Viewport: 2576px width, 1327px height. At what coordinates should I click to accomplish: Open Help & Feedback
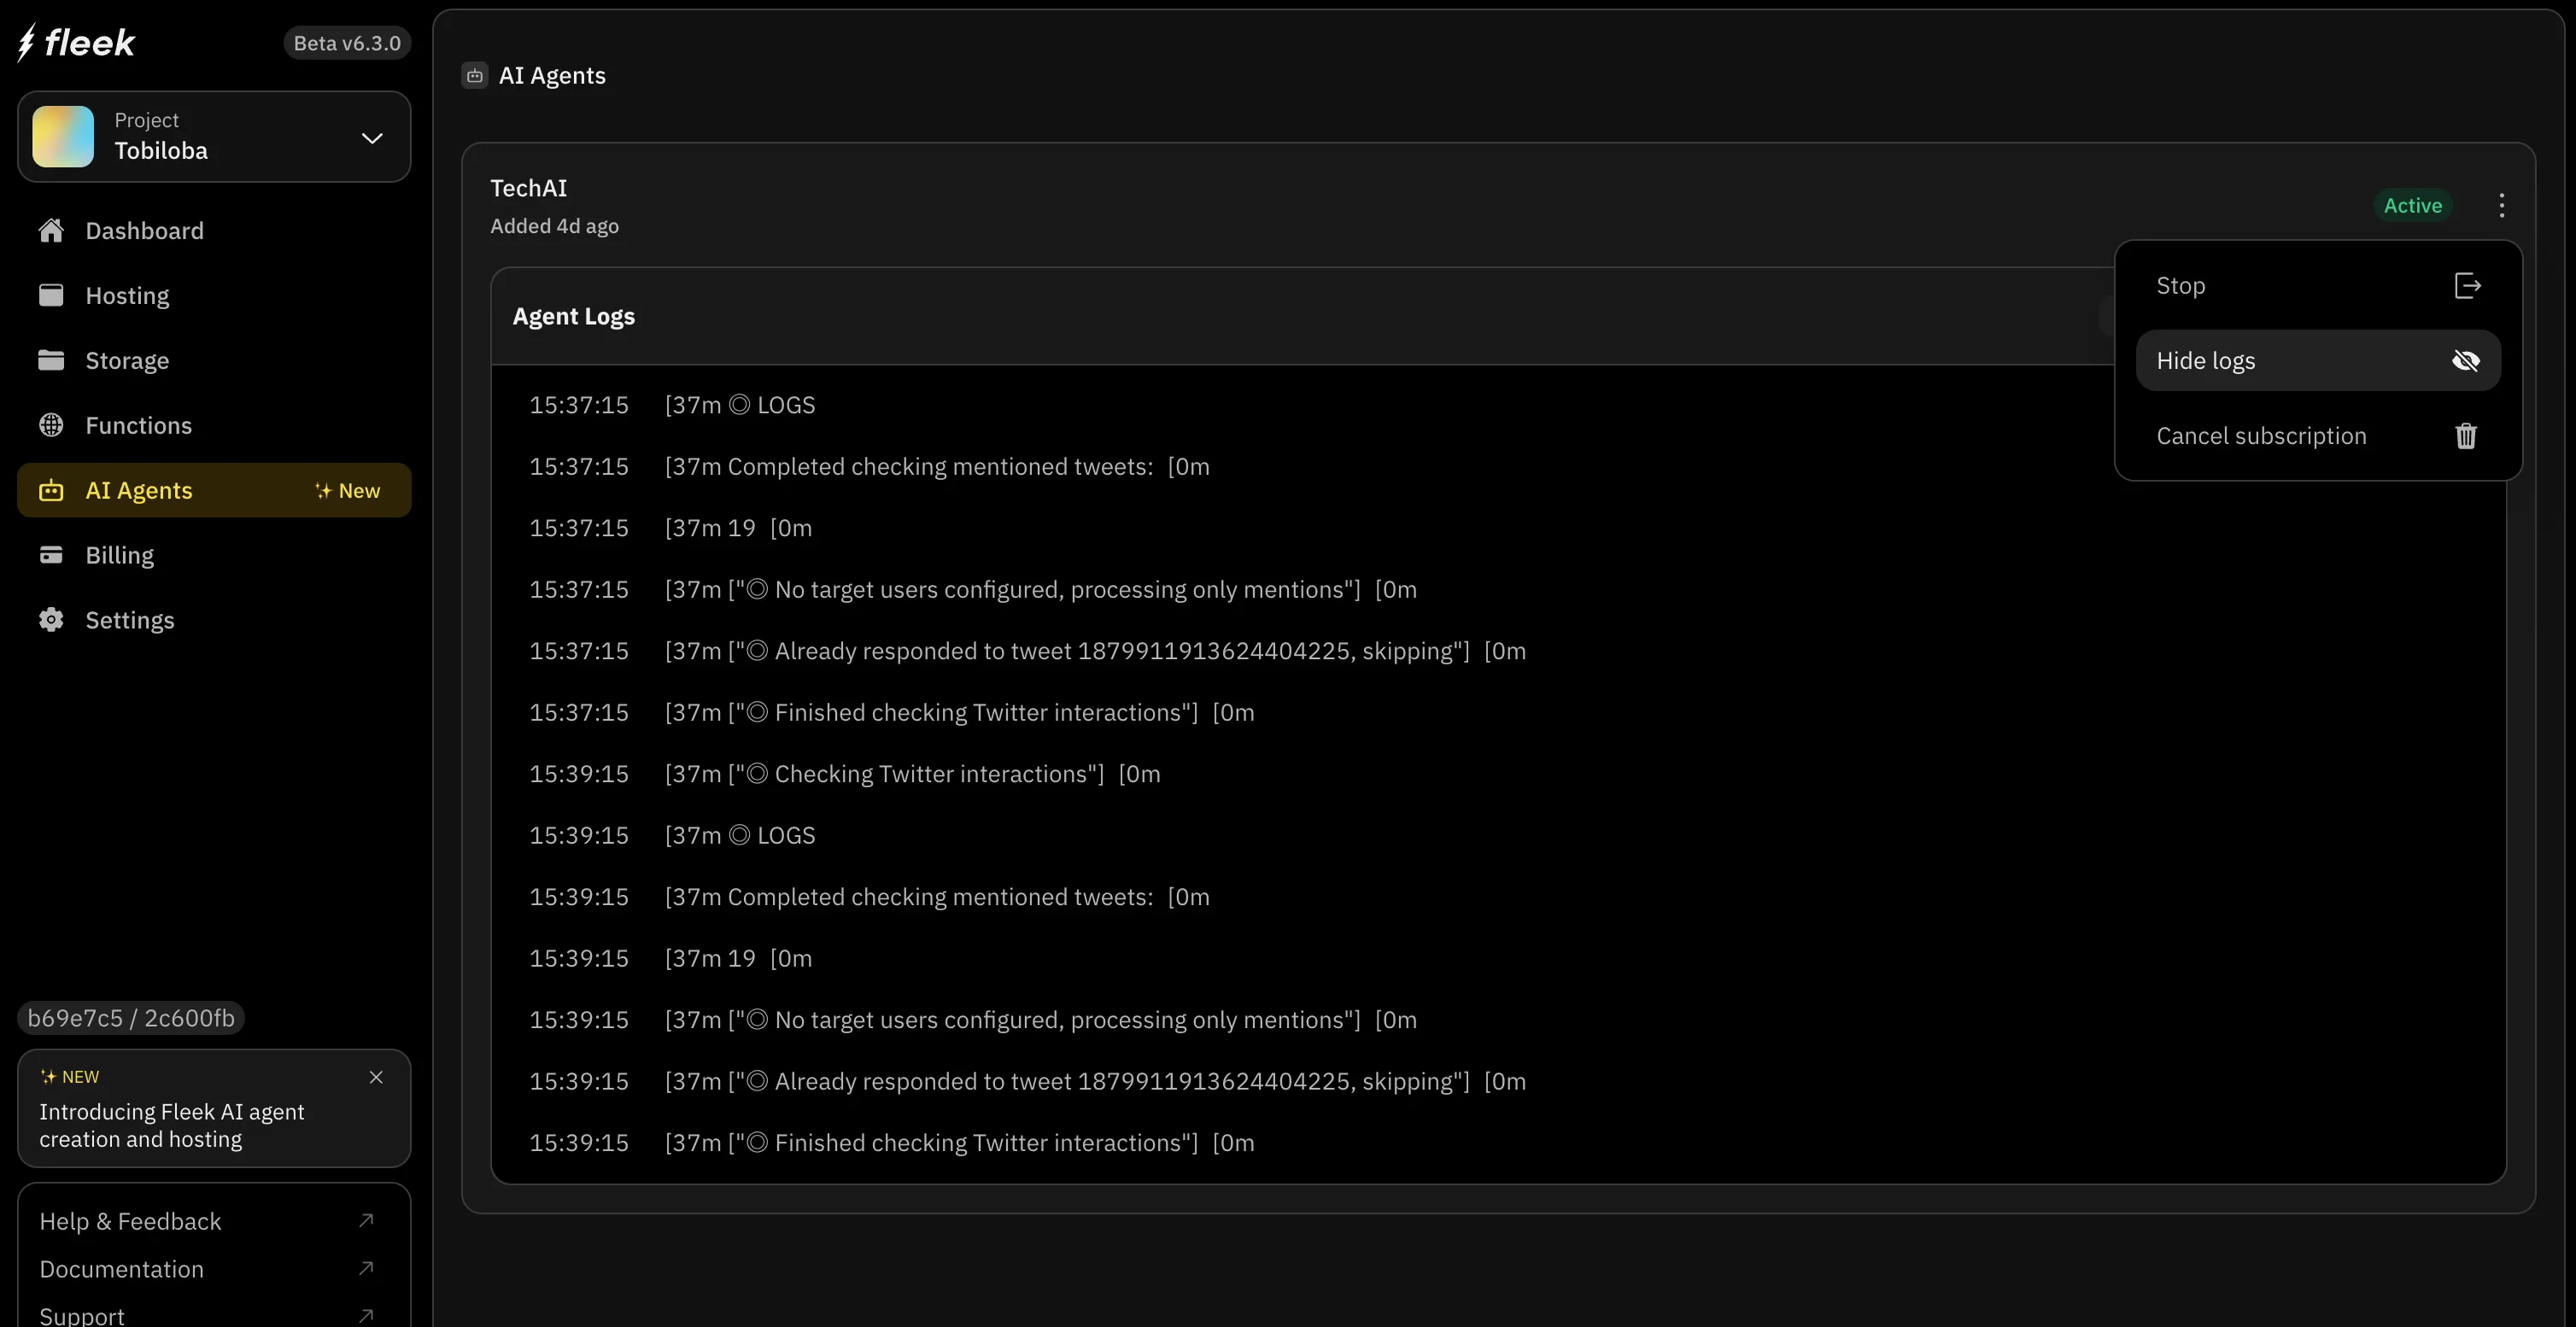click(130, 1221)
